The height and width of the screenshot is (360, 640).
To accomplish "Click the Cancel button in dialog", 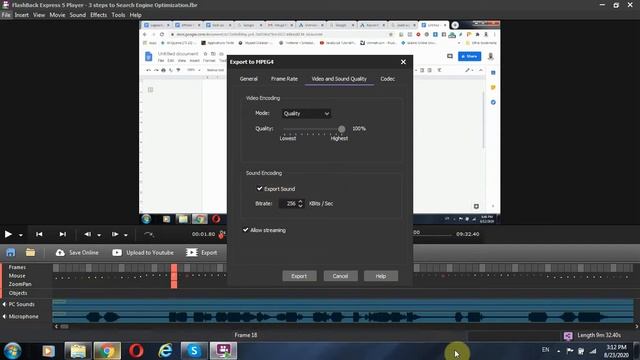I will 340,276.
